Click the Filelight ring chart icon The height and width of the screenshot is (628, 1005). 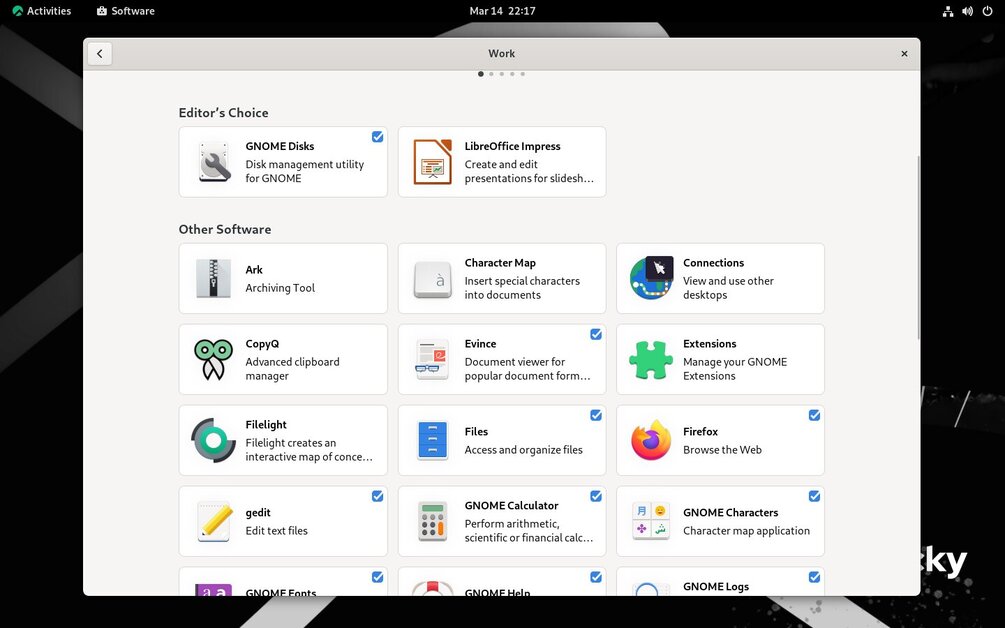(213, 440)
